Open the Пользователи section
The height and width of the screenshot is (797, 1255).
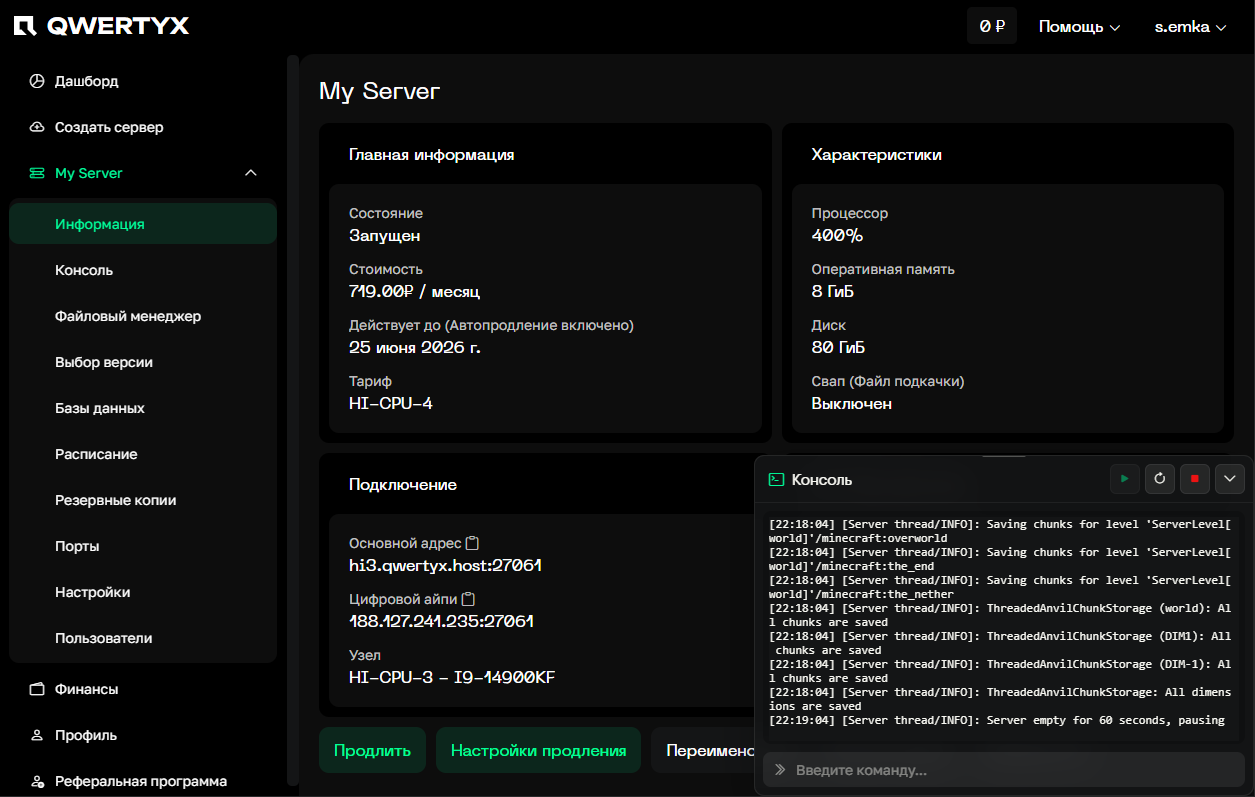(143, 638)
